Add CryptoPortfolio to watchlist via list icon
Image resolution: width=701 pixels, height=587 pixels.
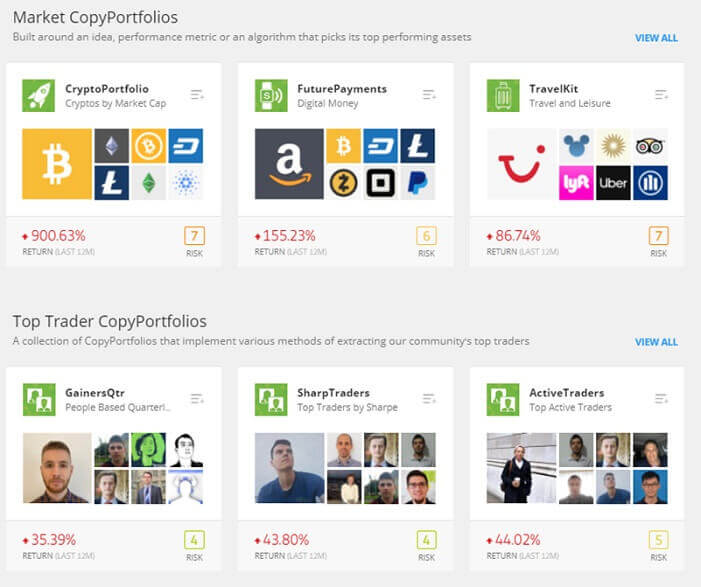[x=197, y=95]
